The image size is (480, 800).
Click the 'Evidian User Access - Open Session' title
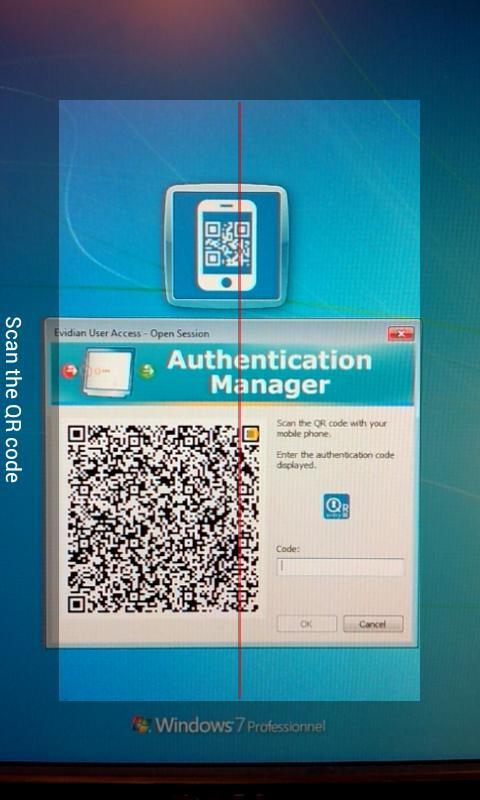(x=132, y=333)
